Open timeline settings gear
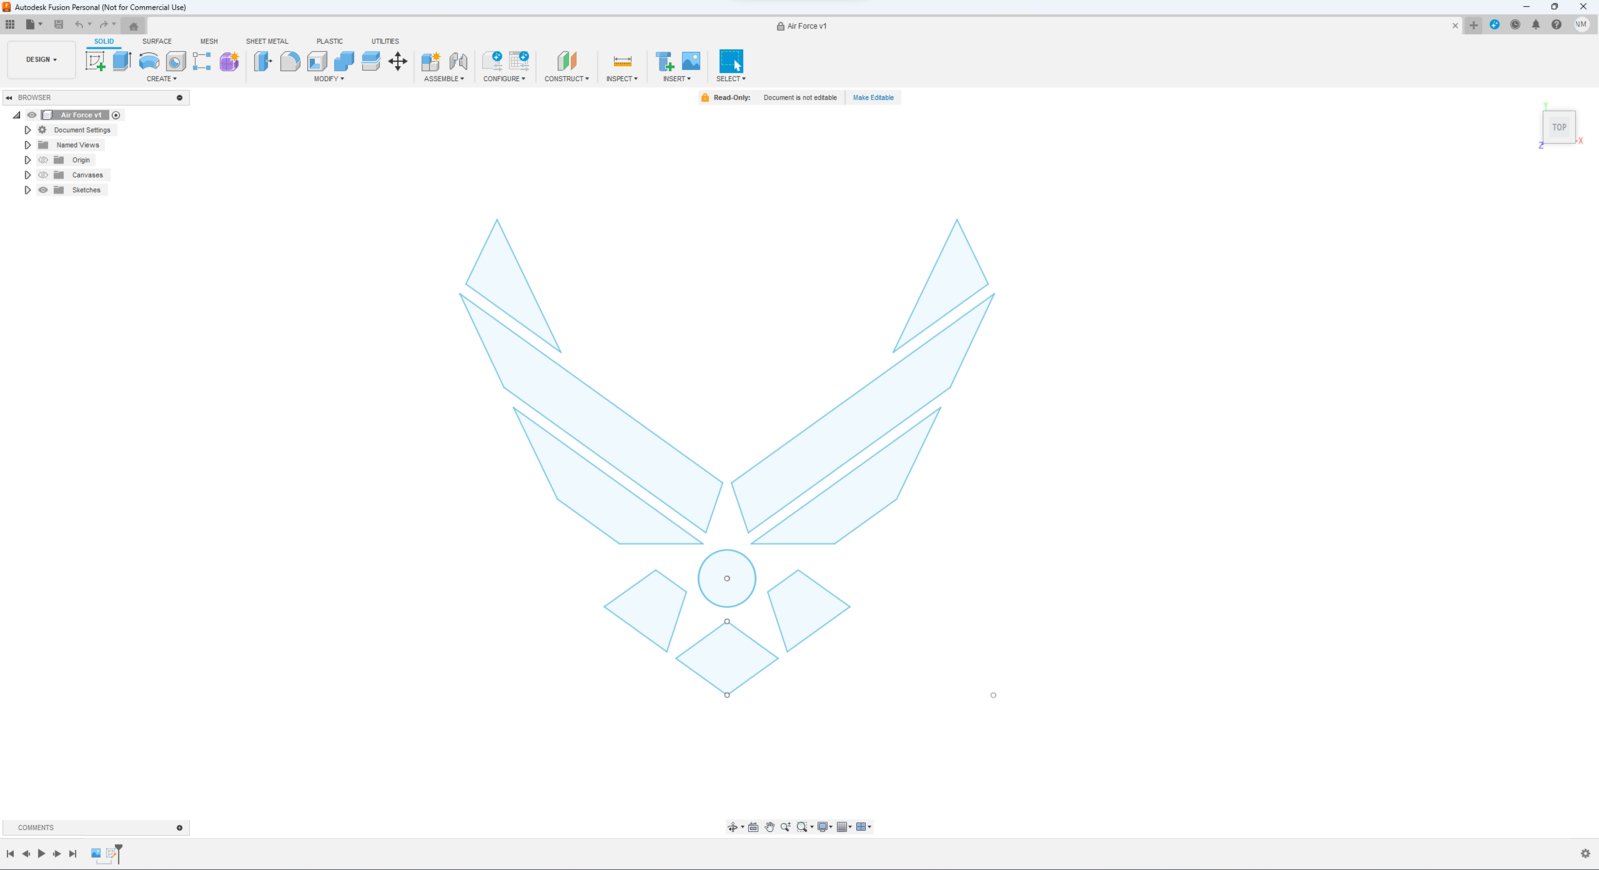This screenshot has width=1599, height=870. pyautogui.click(x=1585, y=854)
